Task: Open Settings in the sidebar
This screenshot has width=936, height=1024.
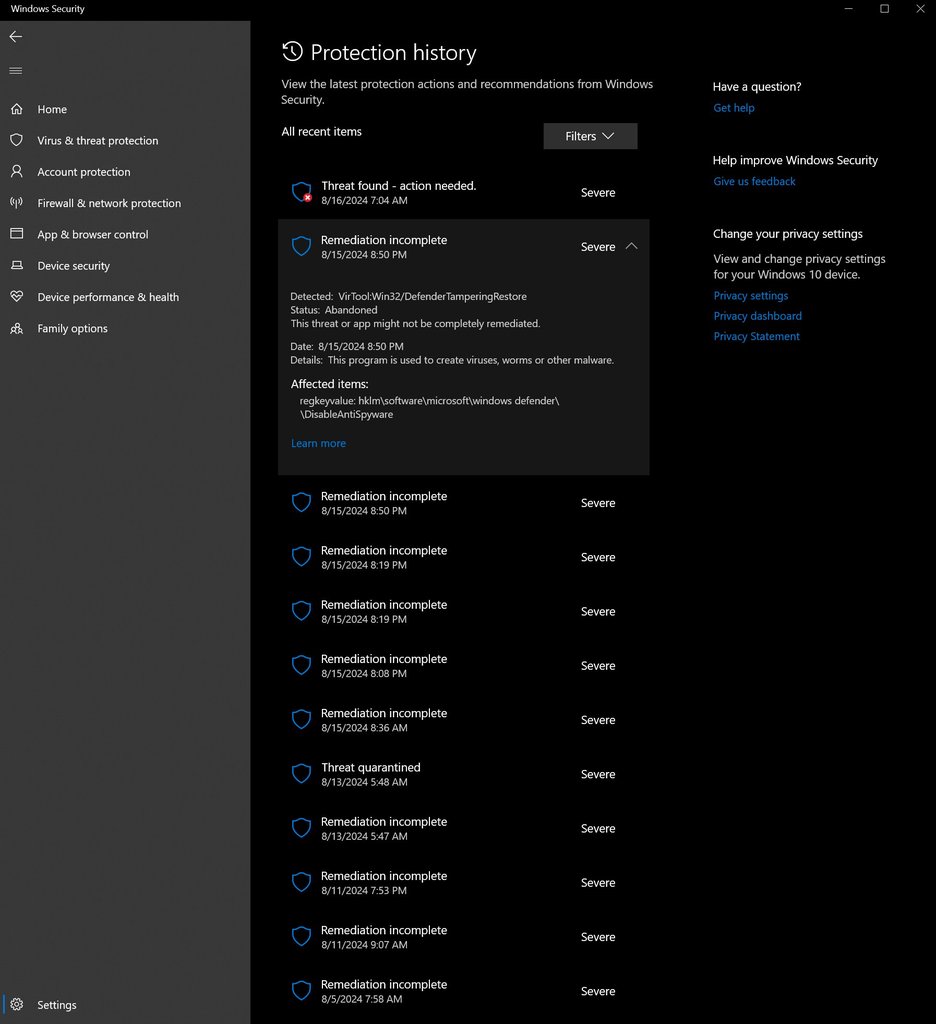Action: [125, 1004]
